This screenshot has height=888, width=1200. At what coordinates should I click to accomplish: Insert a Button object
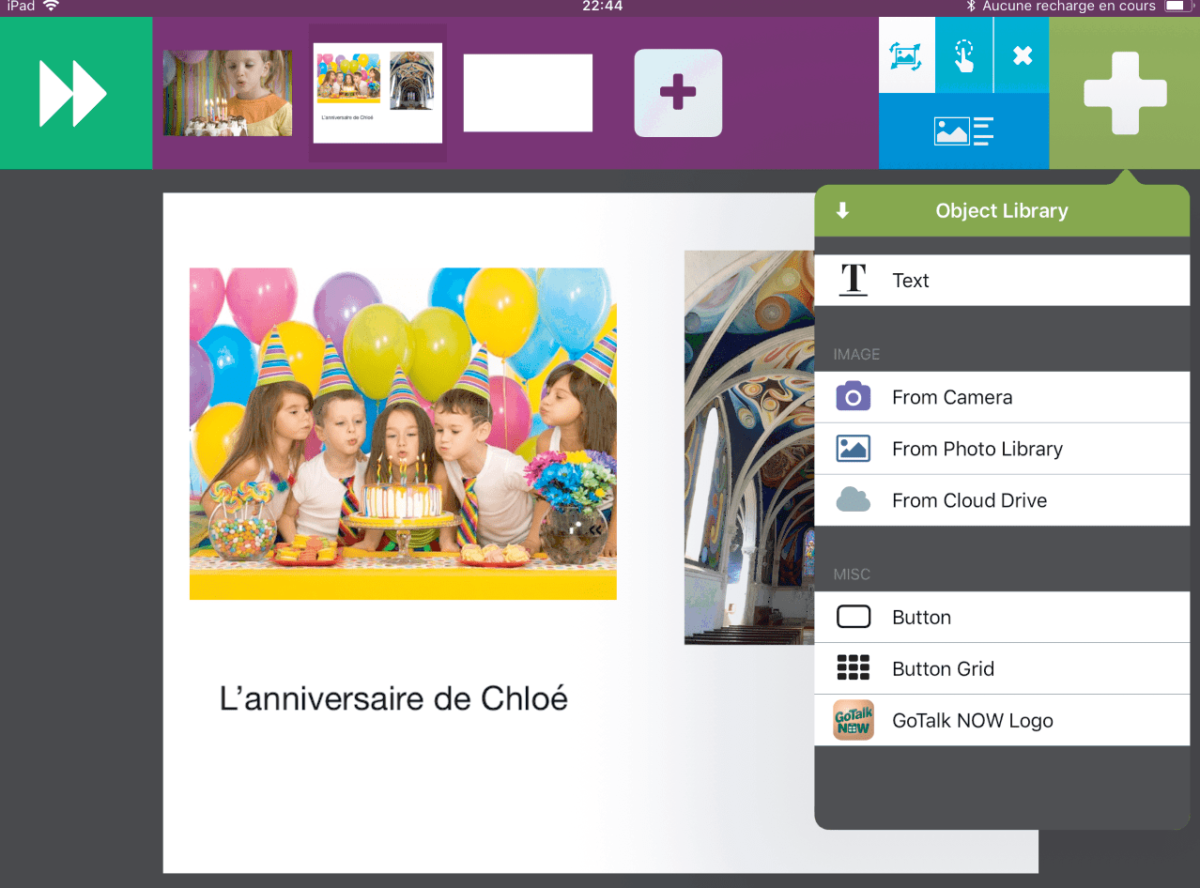pyautogui.click(x=1001, y=617)
